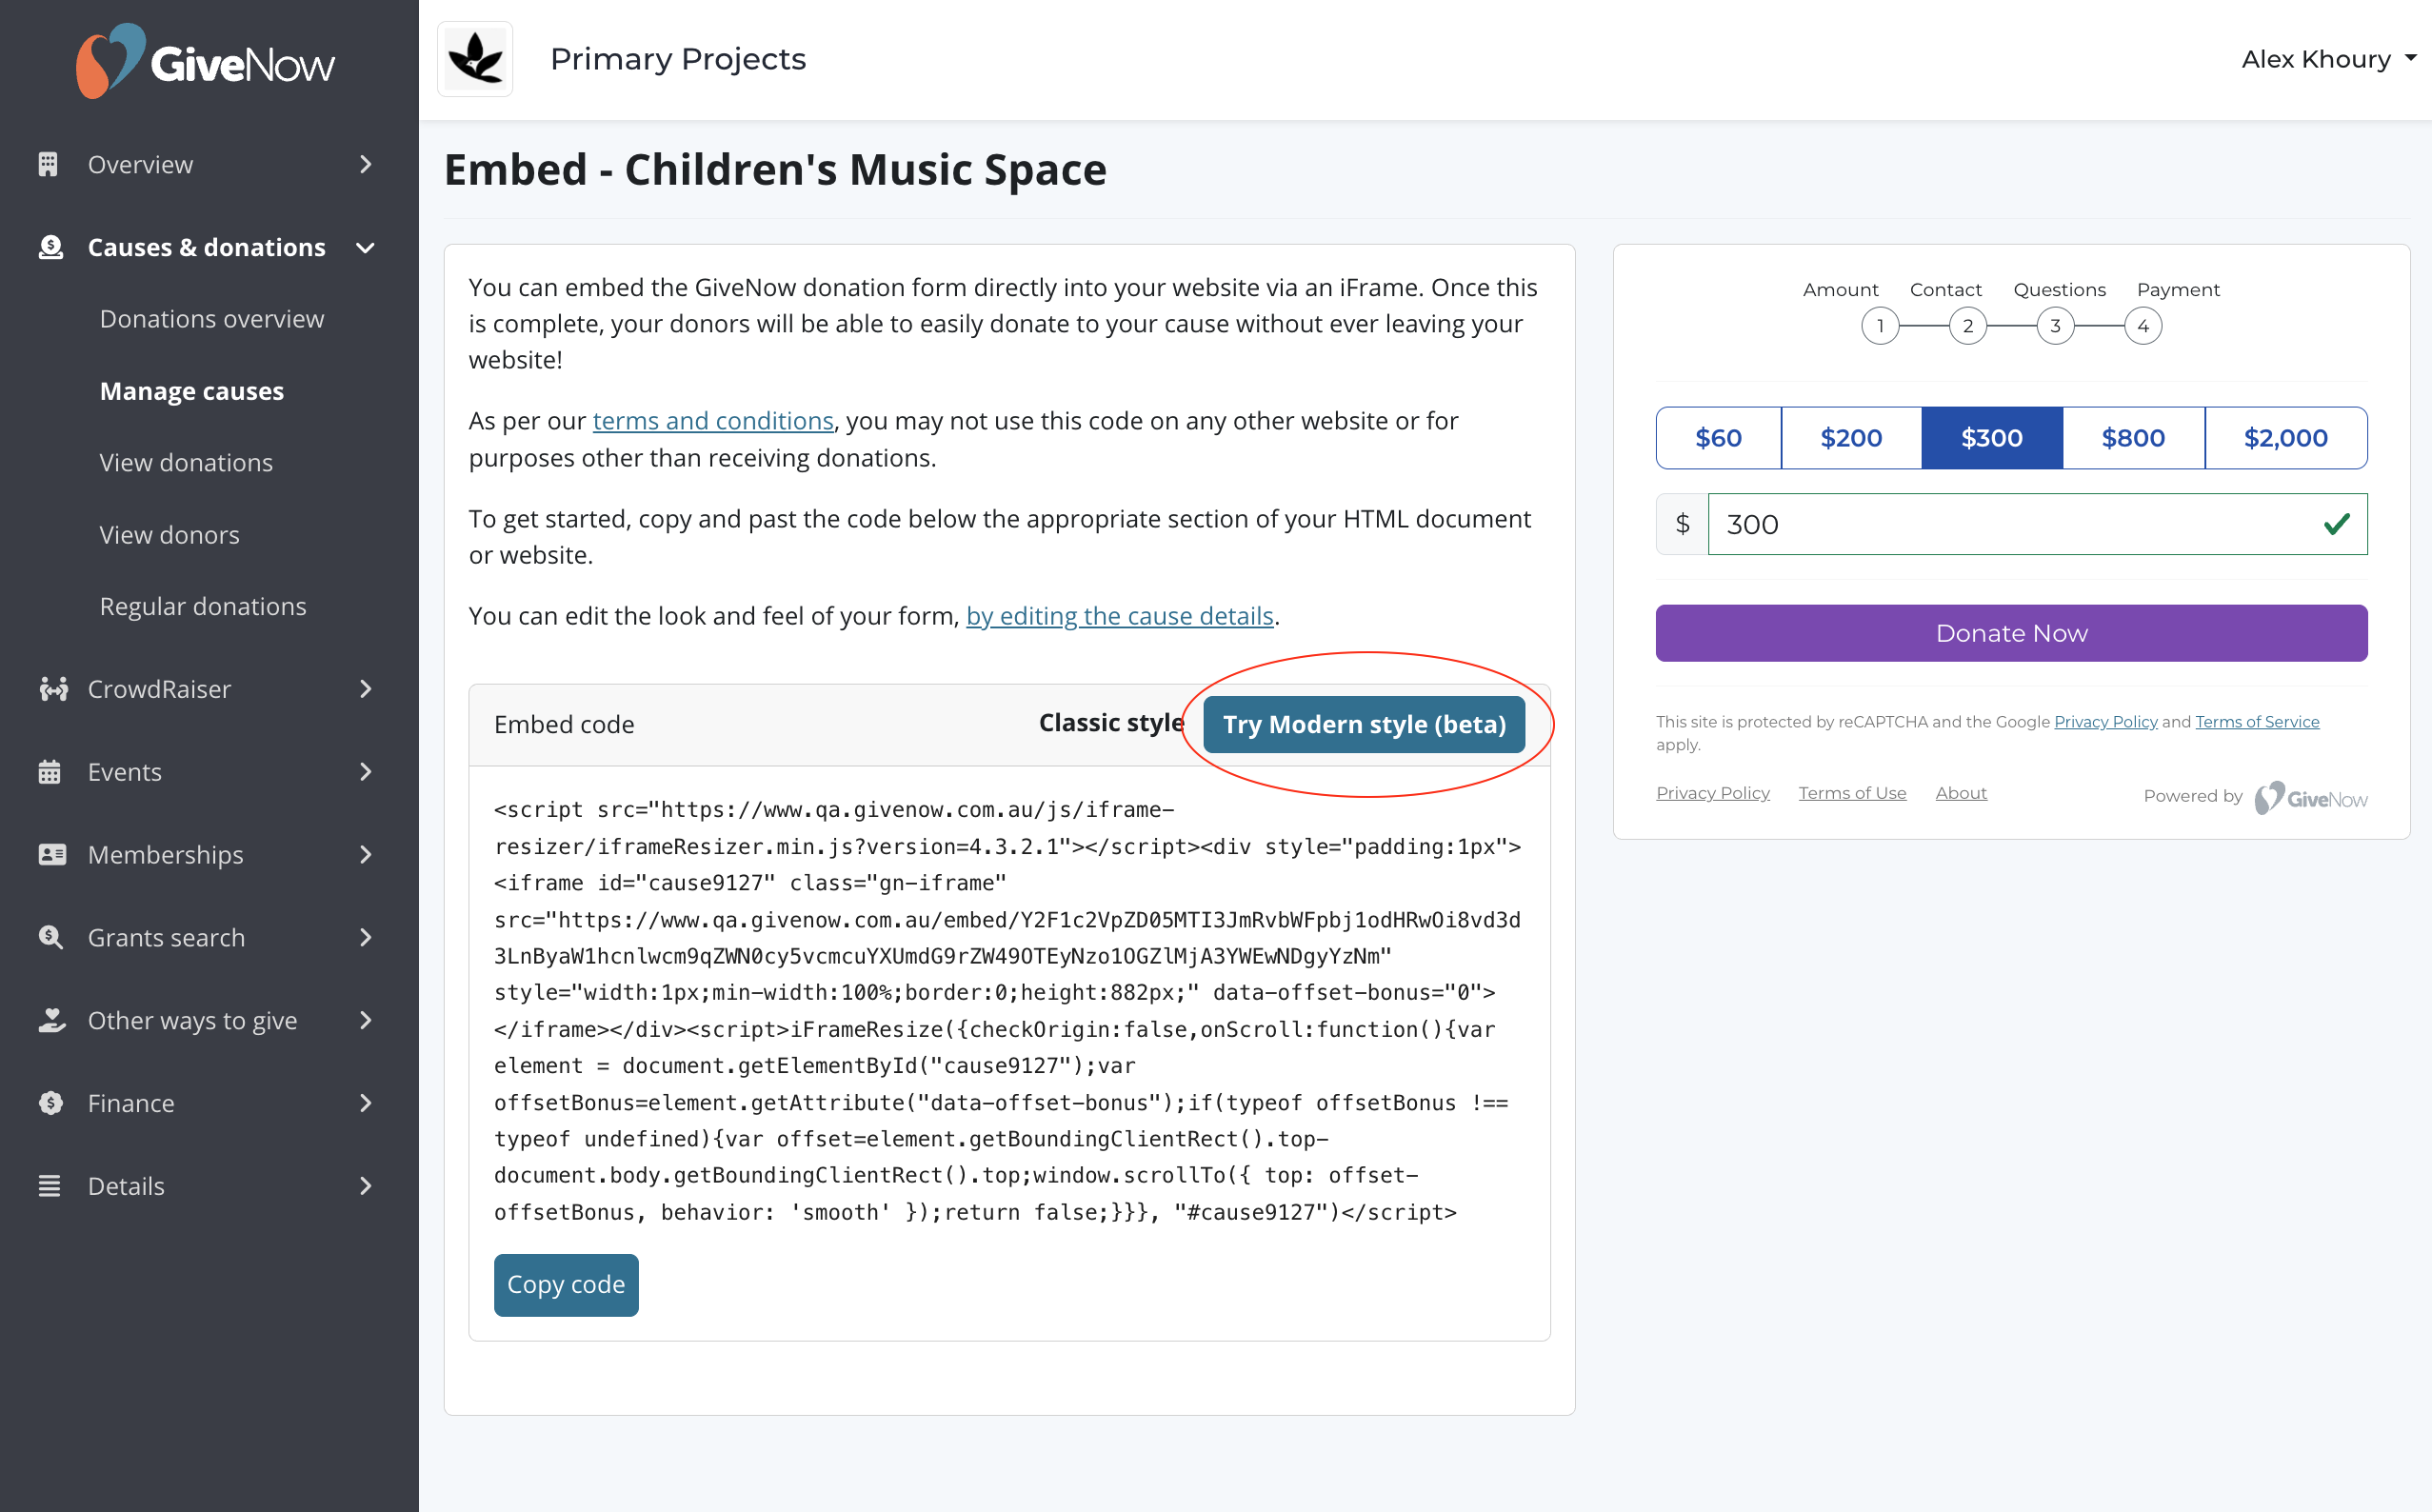The width and height of the screenshot is (2432, 1512).
Task: Expand the Other ways to give chevron
Action: (366, 1020)
